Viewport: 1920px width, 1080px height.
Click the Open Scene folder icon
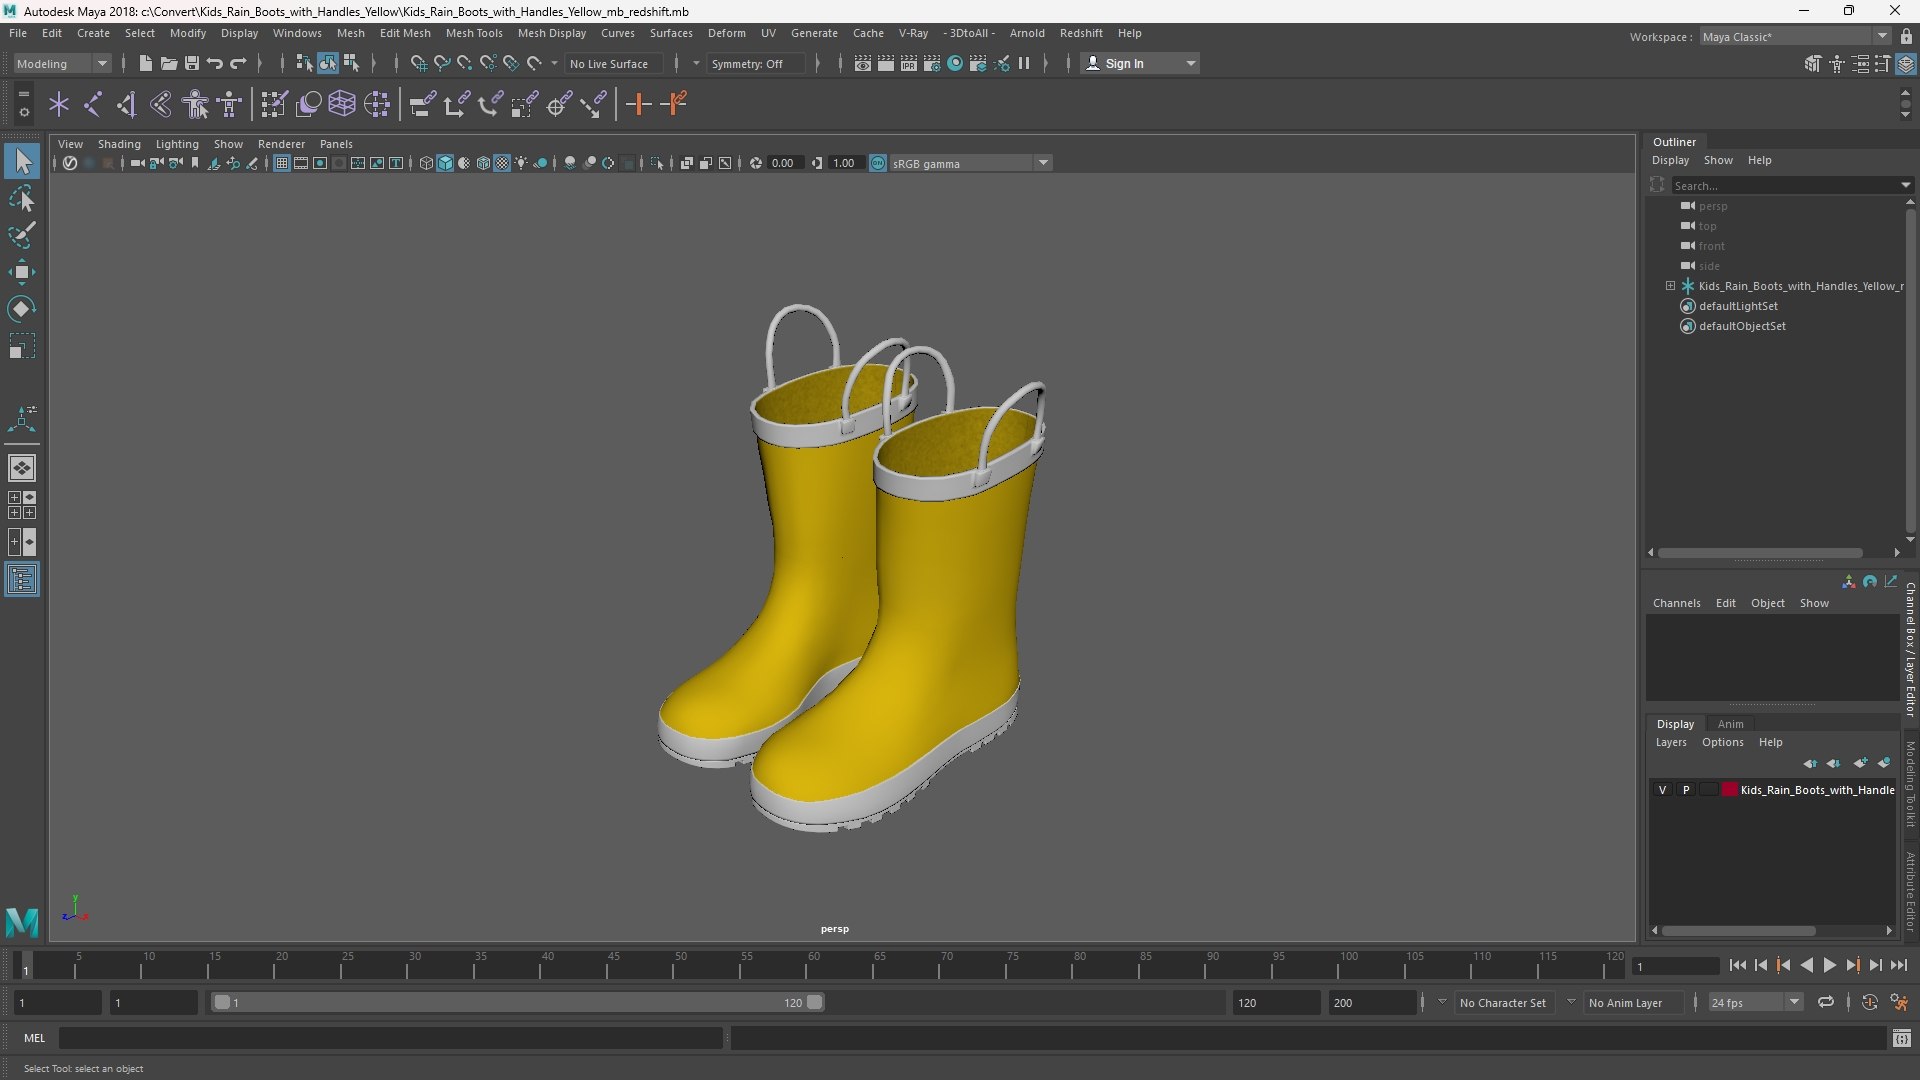point(168,63)
